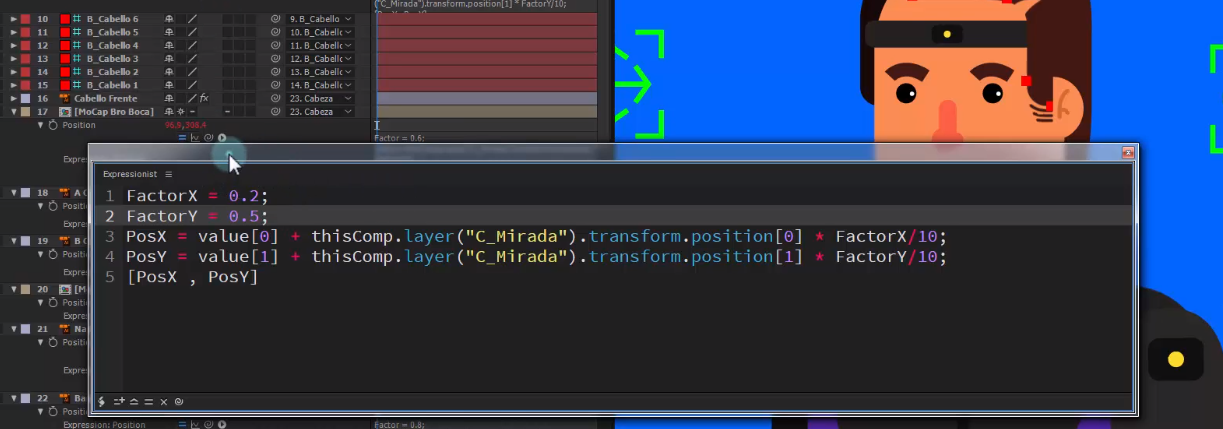Open the Expressionist panel menu
1223x429 pixels.
pyautogui.click(x=169, y=174)
